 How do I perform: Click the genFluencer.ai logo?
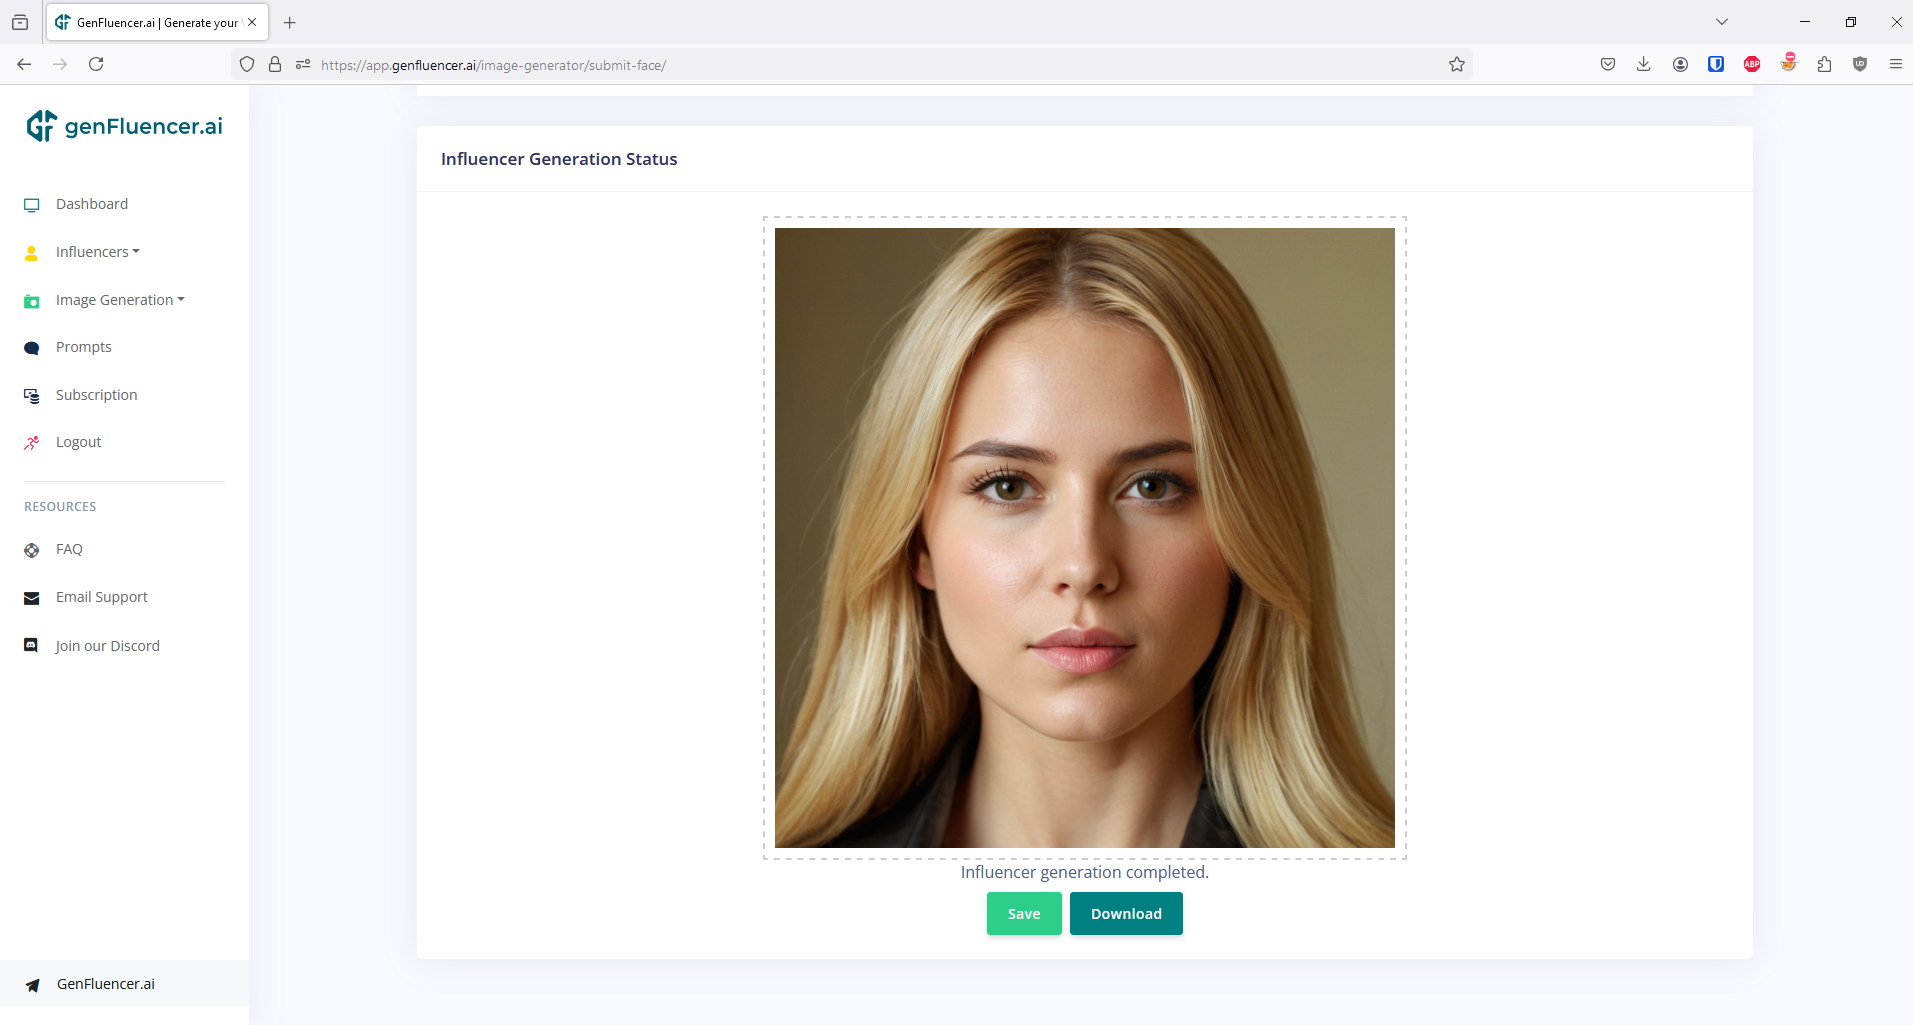click(x=125, y=126)
